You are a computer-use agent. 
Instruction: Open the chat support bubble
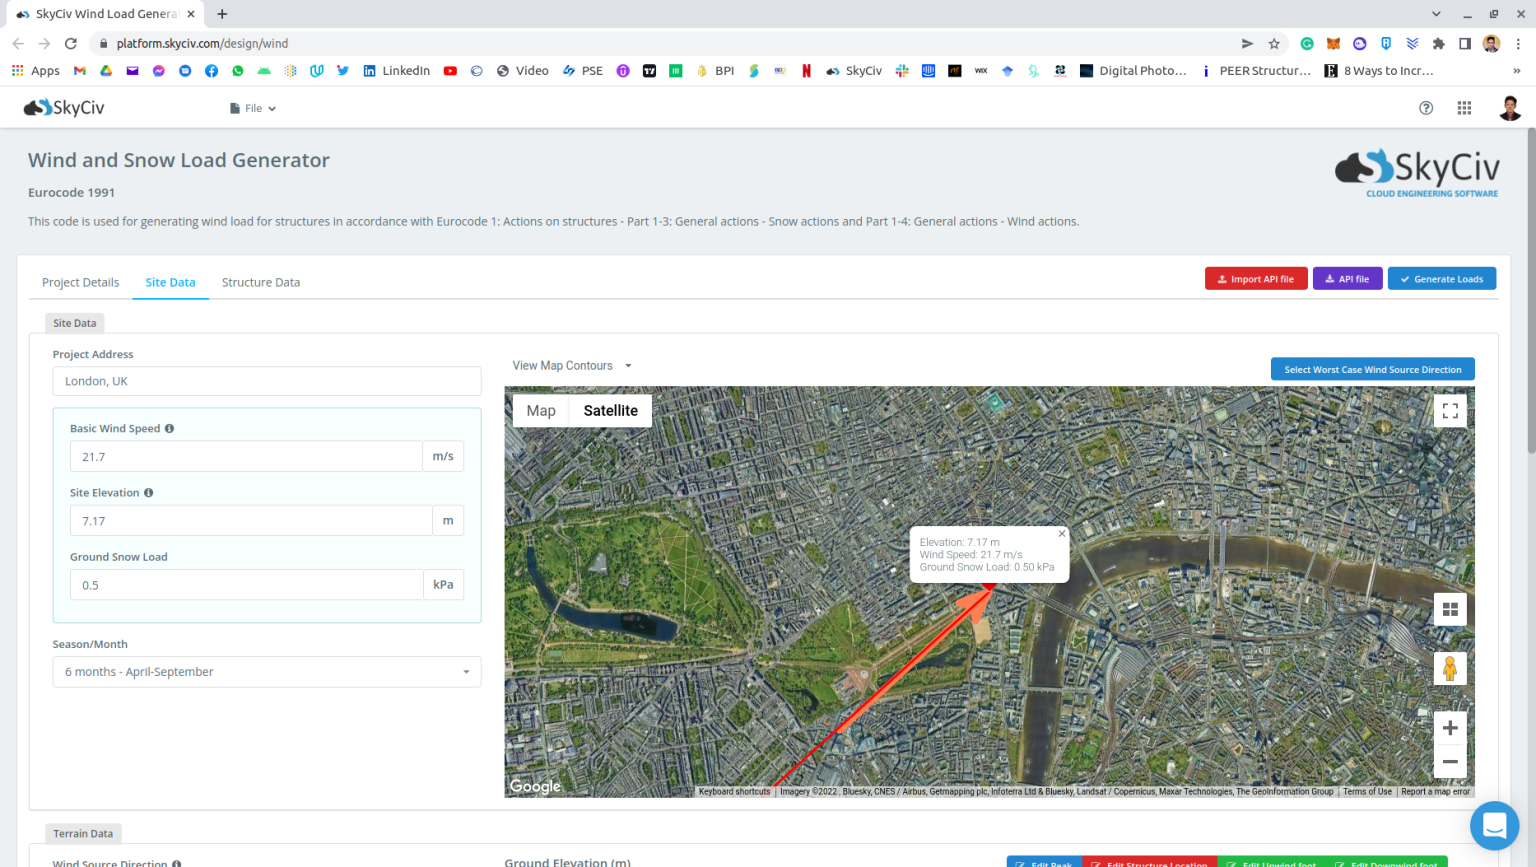tap(1494, 825)
